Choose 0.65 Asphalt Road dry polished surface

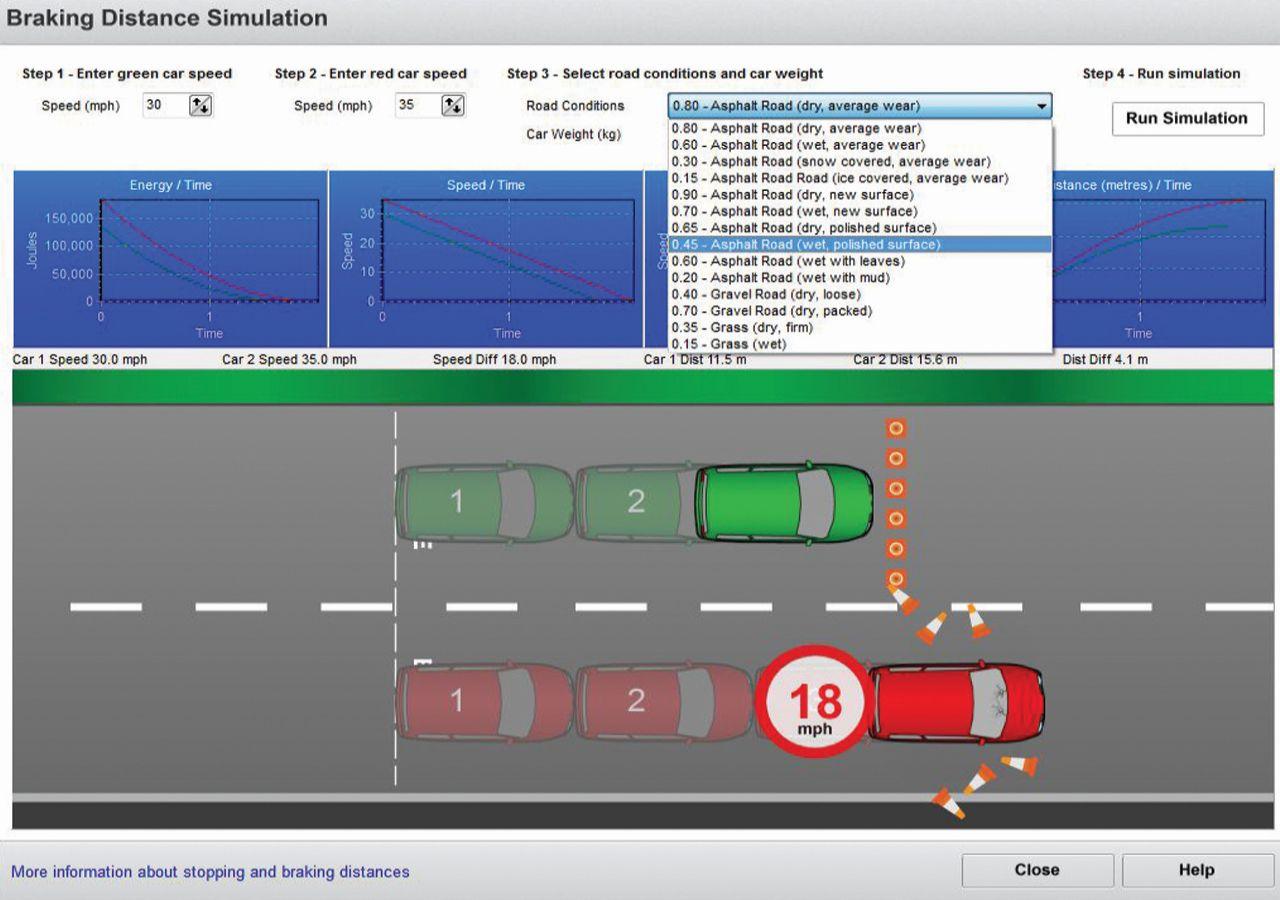pyautogui.click(x=860, y=228)
